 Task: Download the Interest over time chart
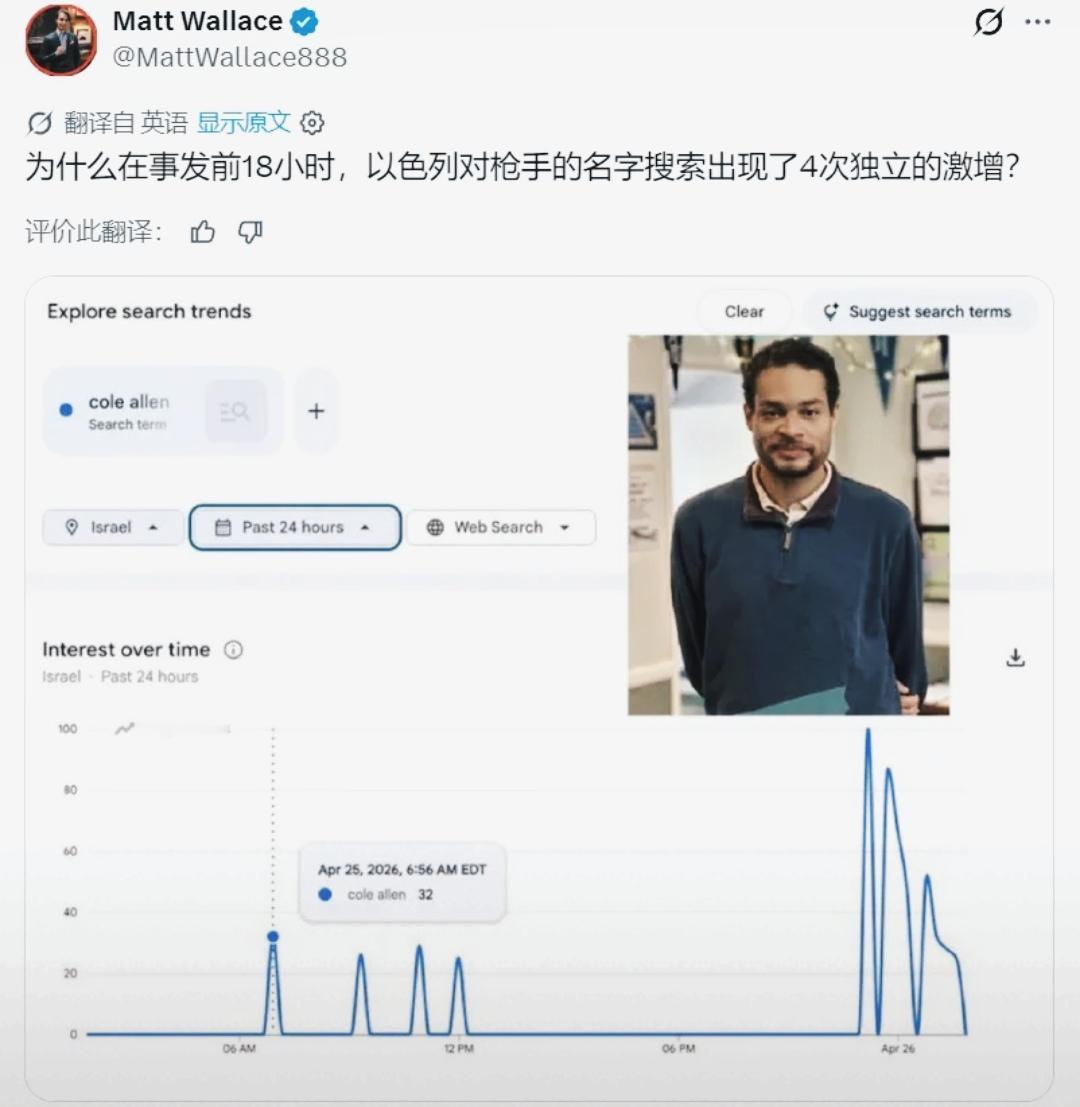point(1015,657)
